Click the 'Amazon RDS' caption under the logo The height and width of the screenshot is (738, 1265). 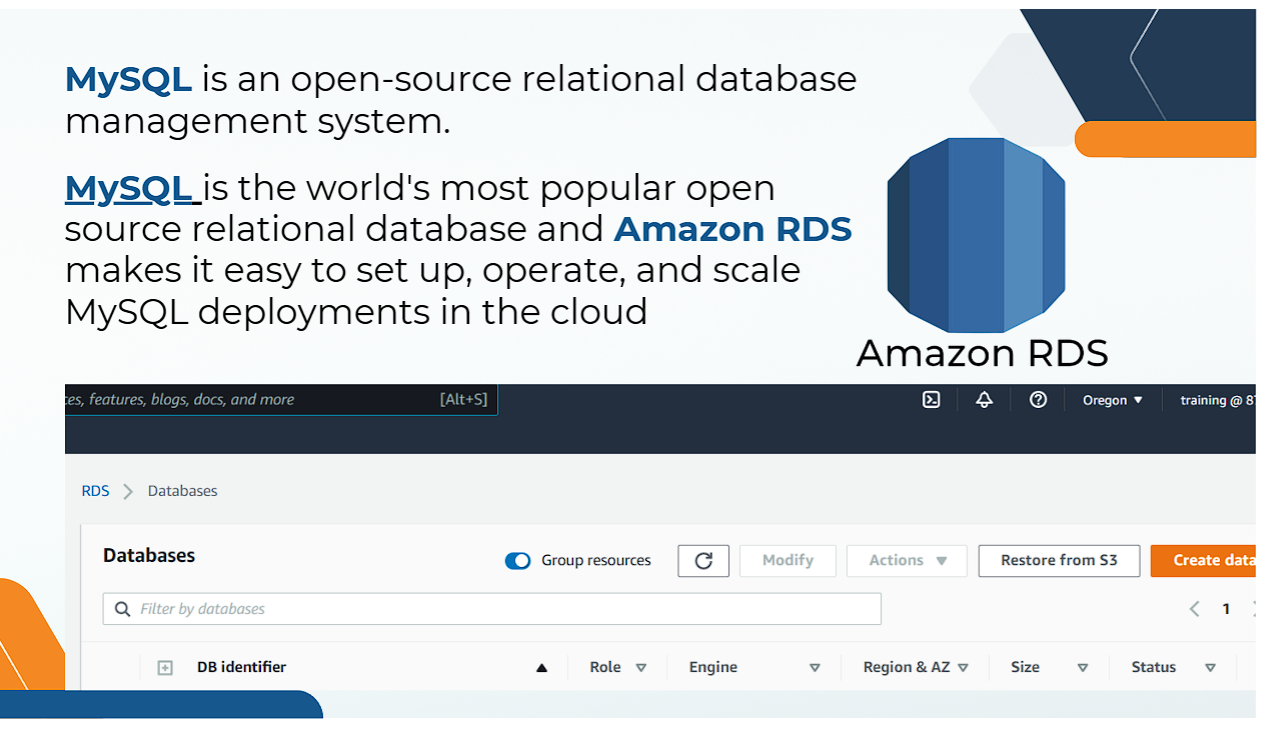click(x=982, y=353)
